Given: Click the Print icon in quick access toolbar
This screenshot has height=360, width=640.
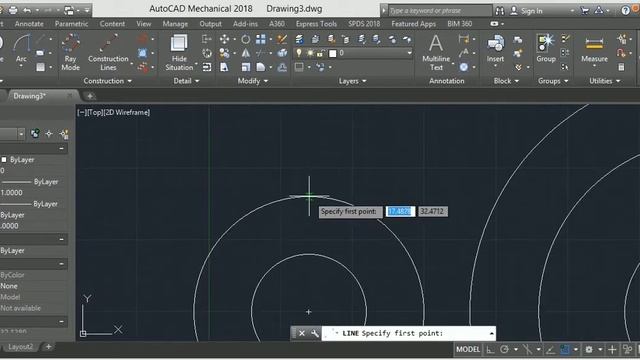Looking at the screenshot, I should click(13, 10).
